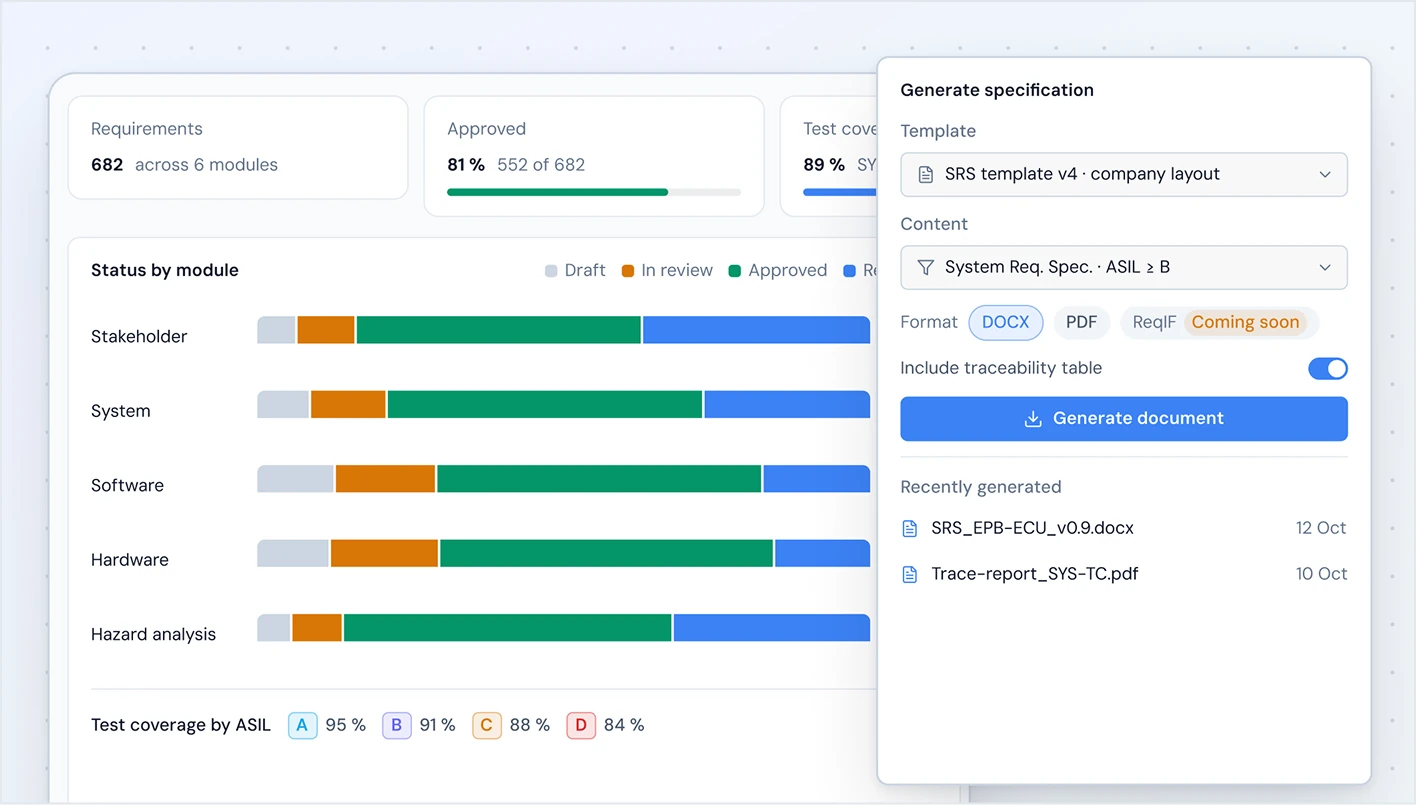Image resolution: width=1416 pixels, height=805 pixels.
Task: Toggle the Approved legend entry
Action: (x=777, y=270)
